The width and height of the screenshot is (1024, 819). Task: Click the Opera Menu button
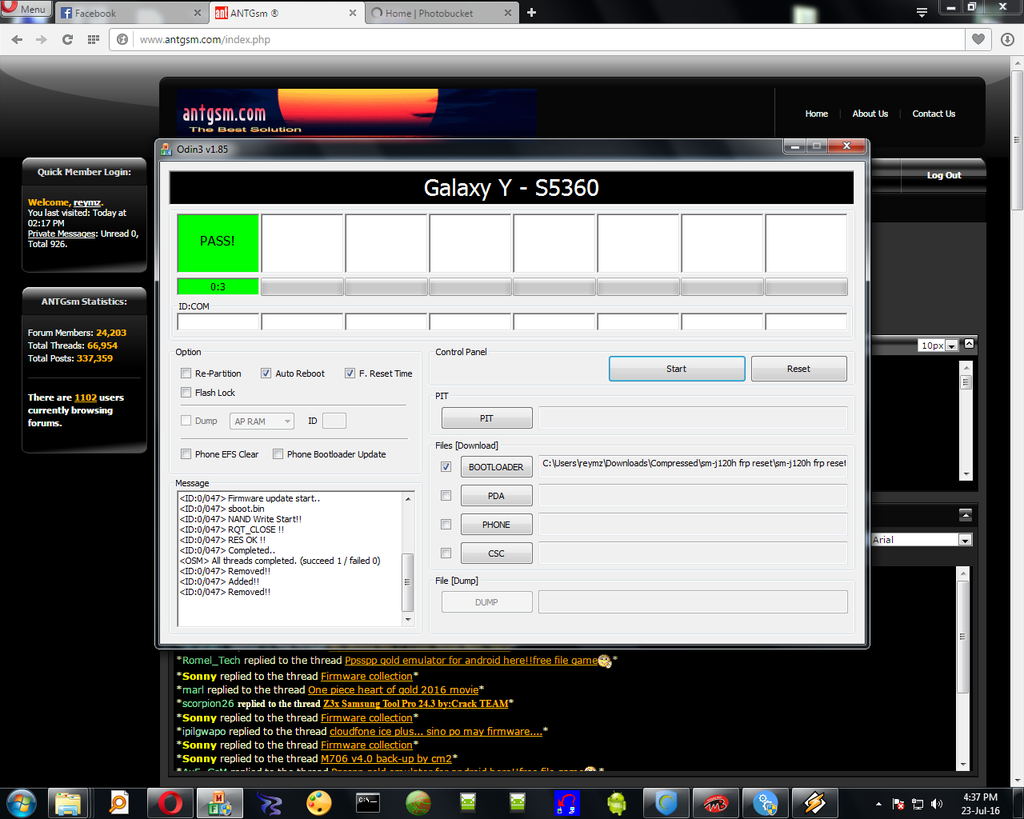click(x=26, y=9)
